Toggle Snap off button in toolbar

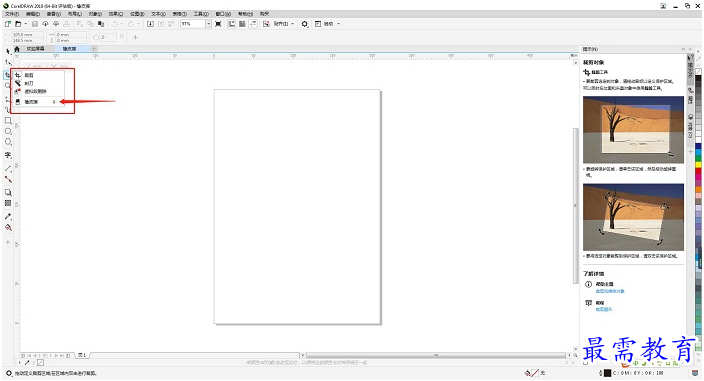point(266,24)
